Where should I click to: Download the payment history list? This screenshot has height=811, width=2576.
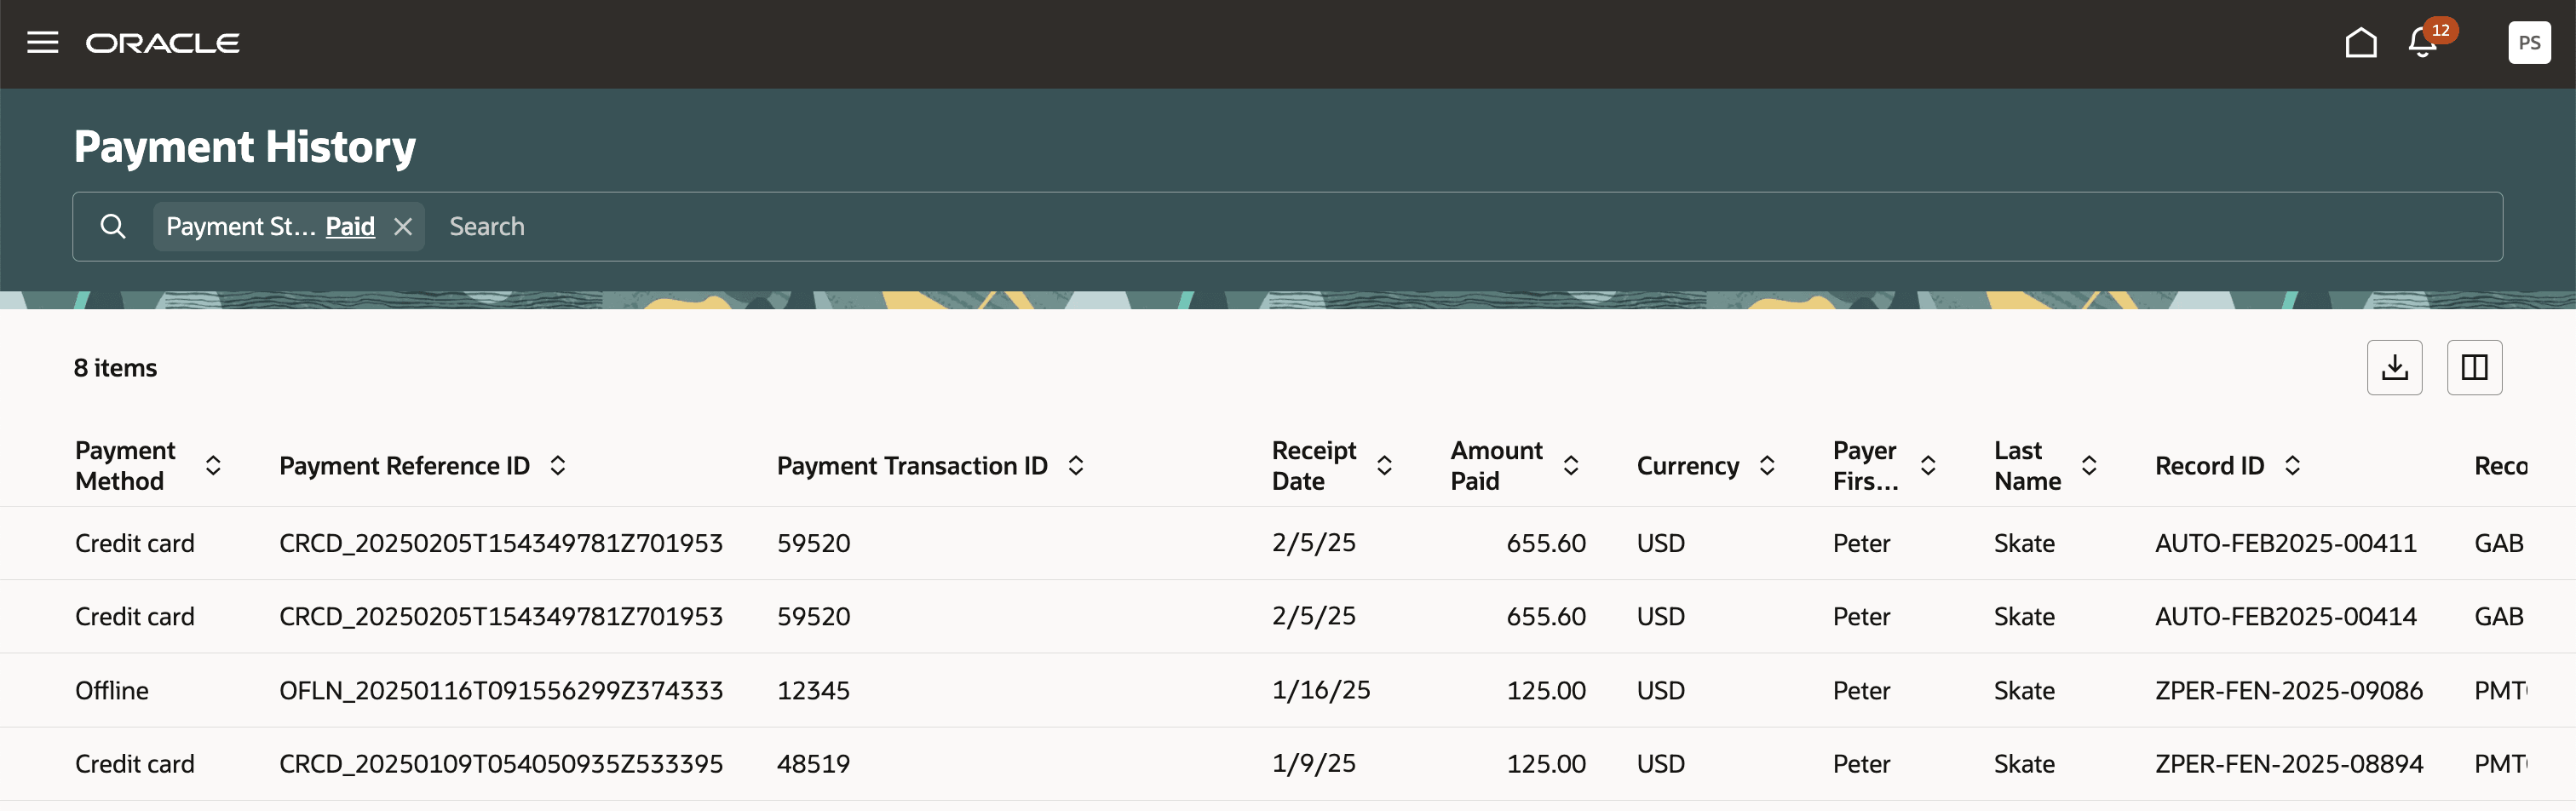[2394, 367]
